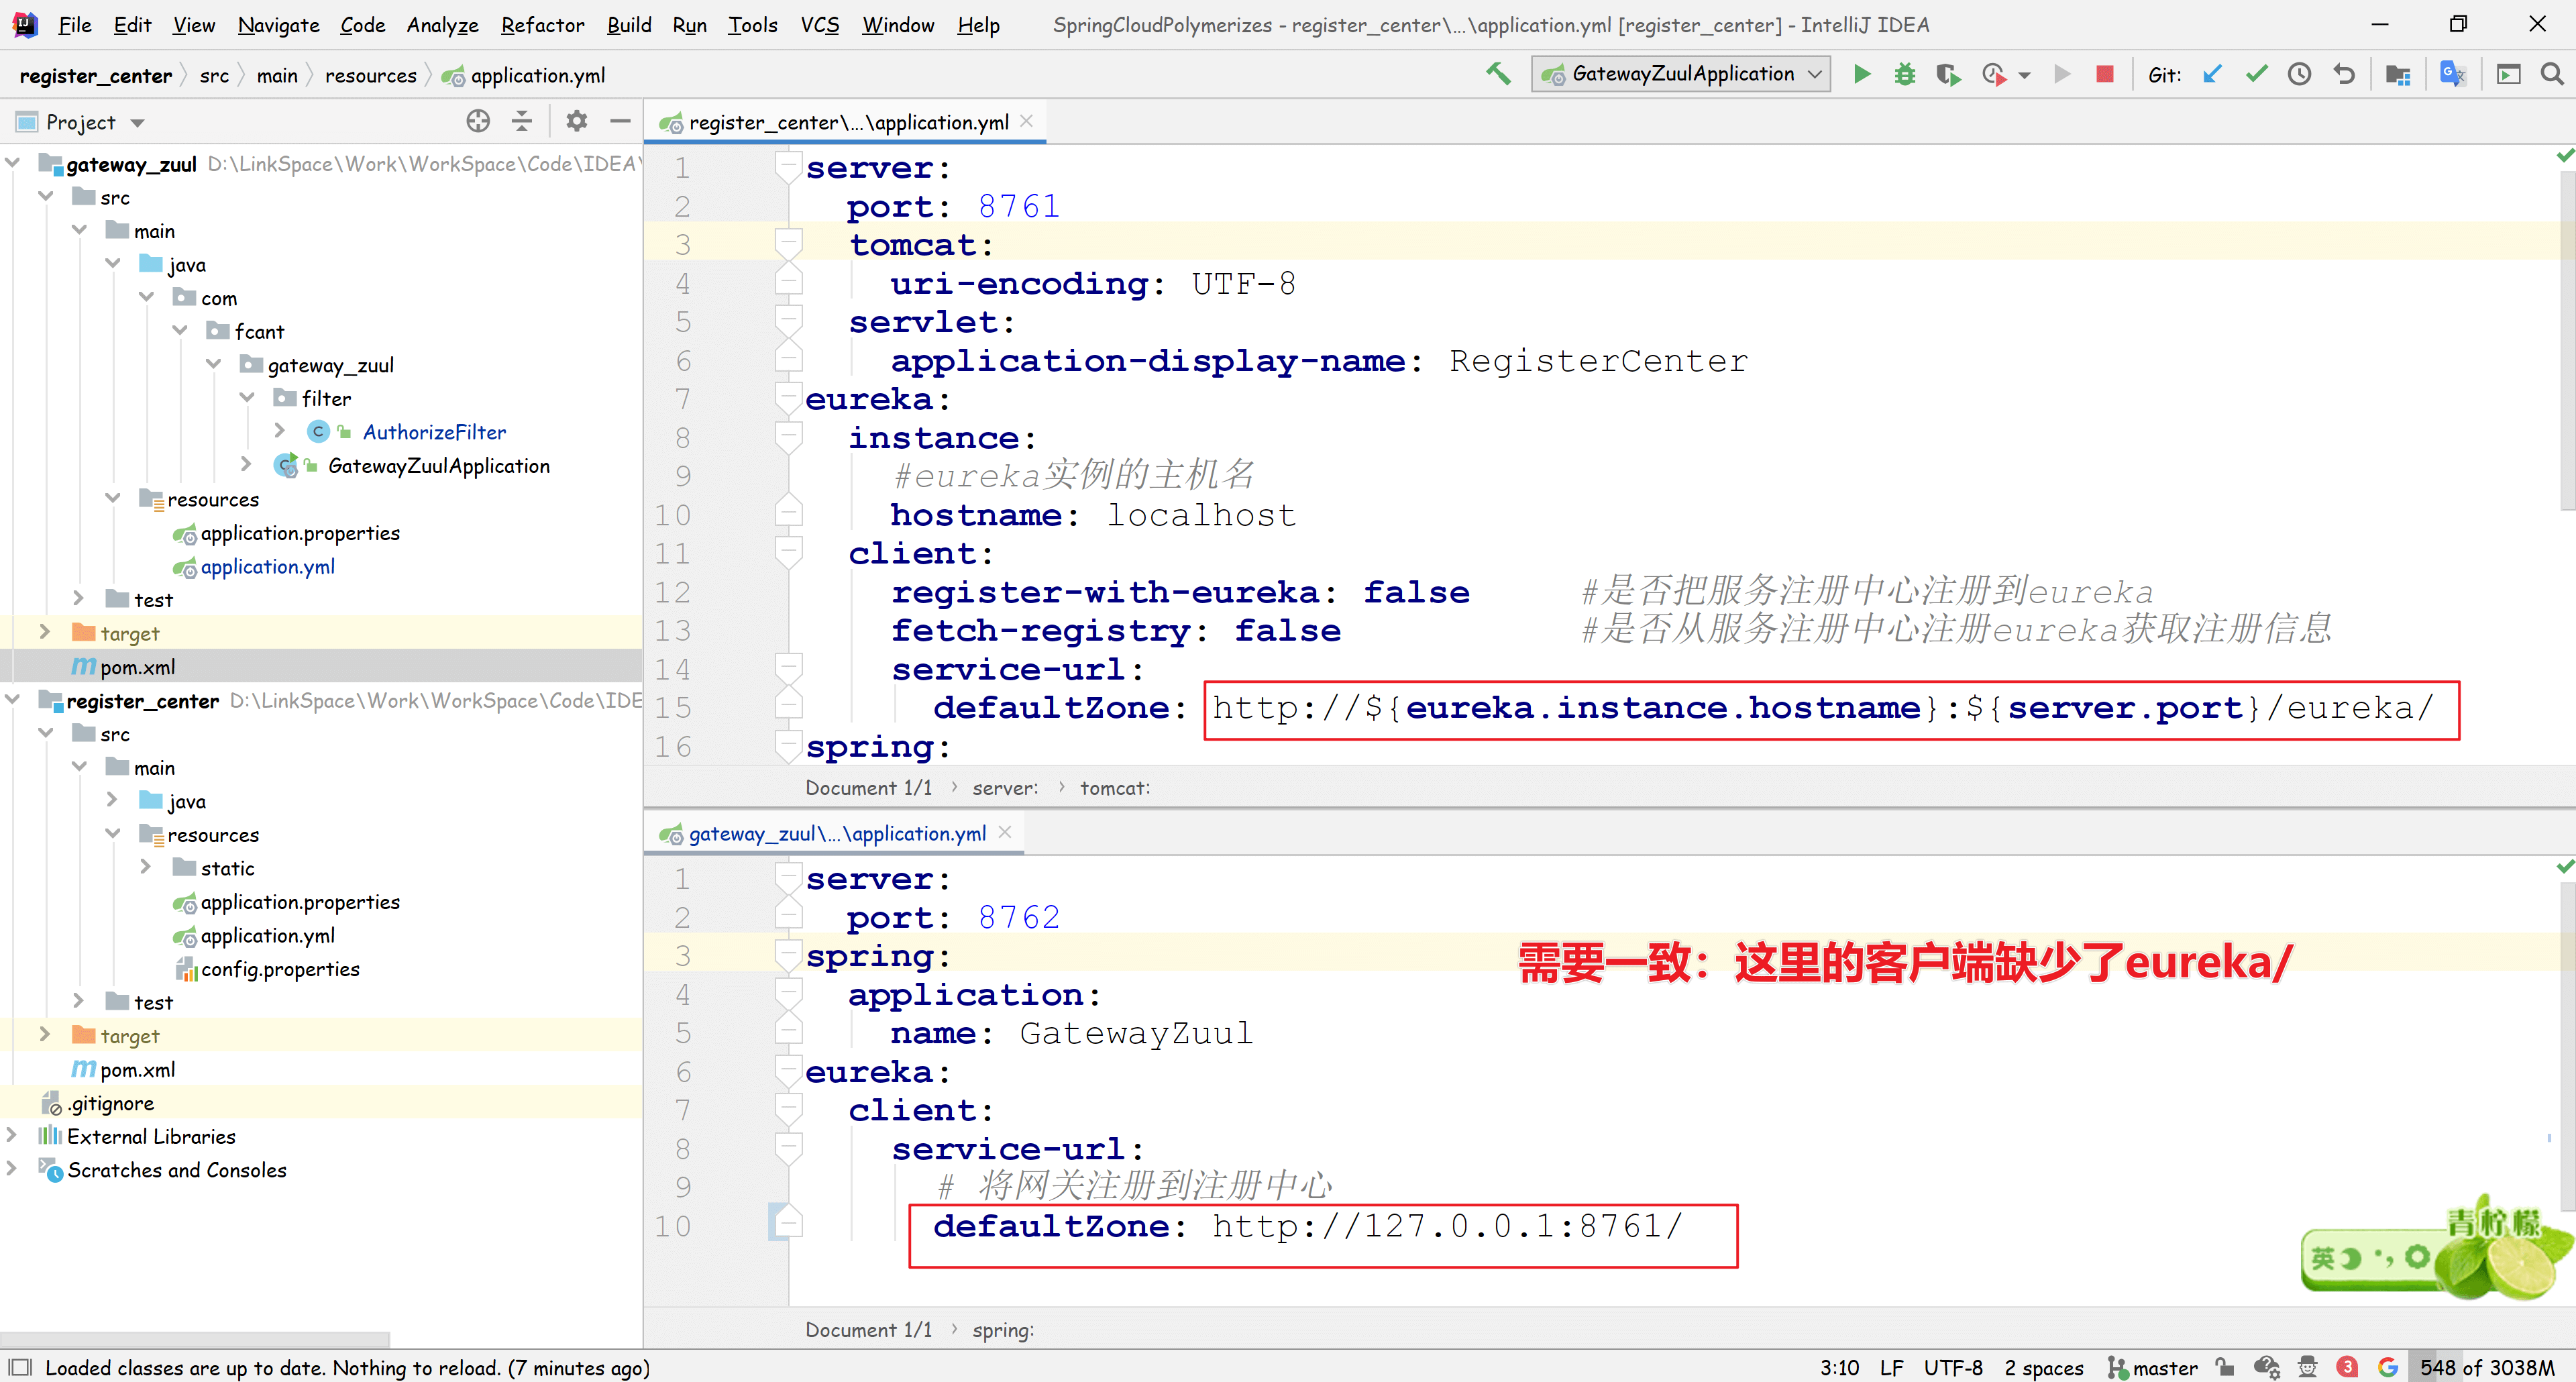Locate the current file with the crosshair icon
Viewport: 2576px width, 1382px height.
(x=478, y=121)
